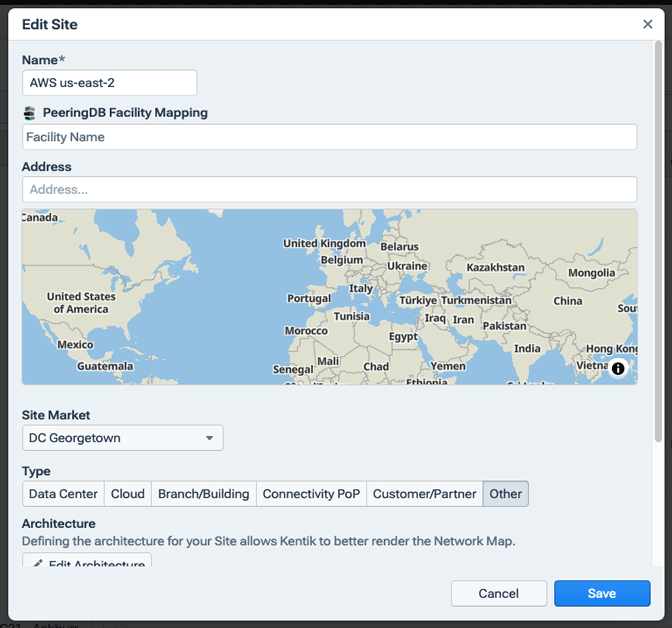The width and height of the screenshot is (672, 628).
Task: Click Egypt label on the map
Action: coord(403,337)
